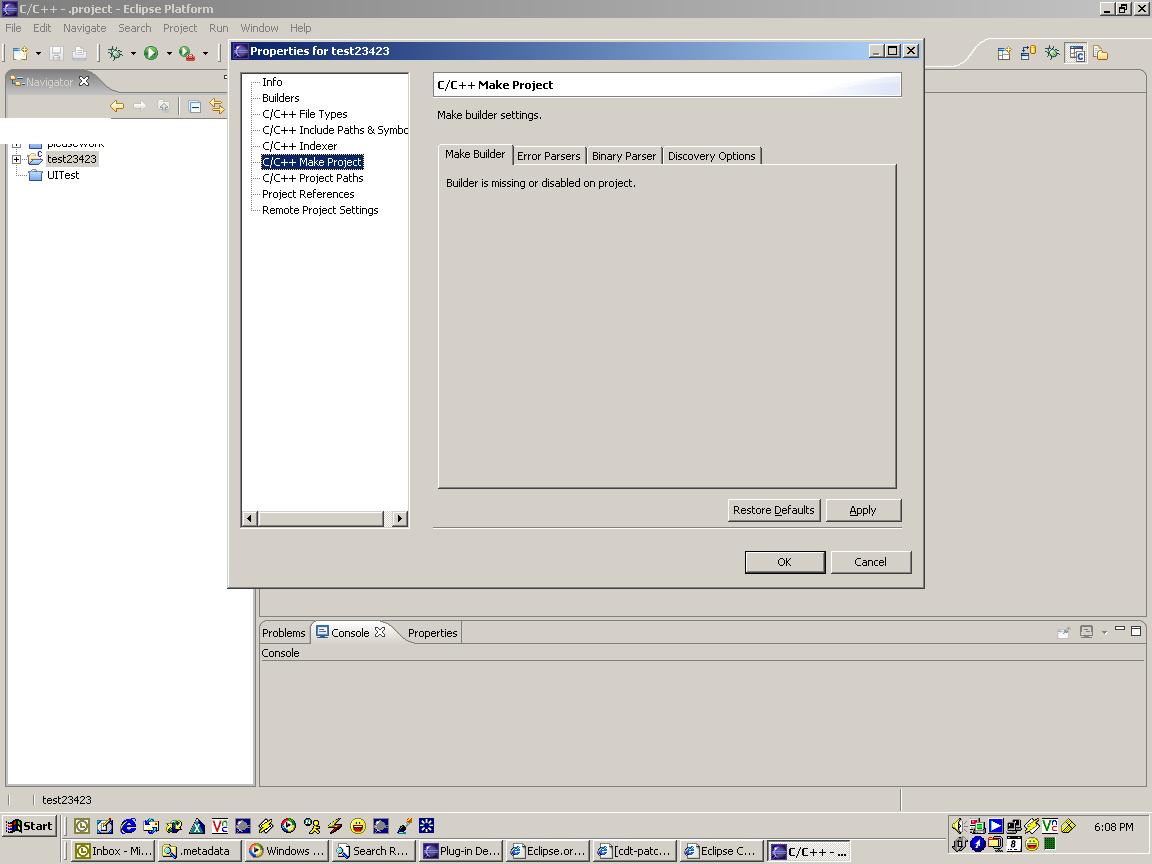
Task: Click the Back arrow in Navigator toolbar
Action: pos(117,107)
